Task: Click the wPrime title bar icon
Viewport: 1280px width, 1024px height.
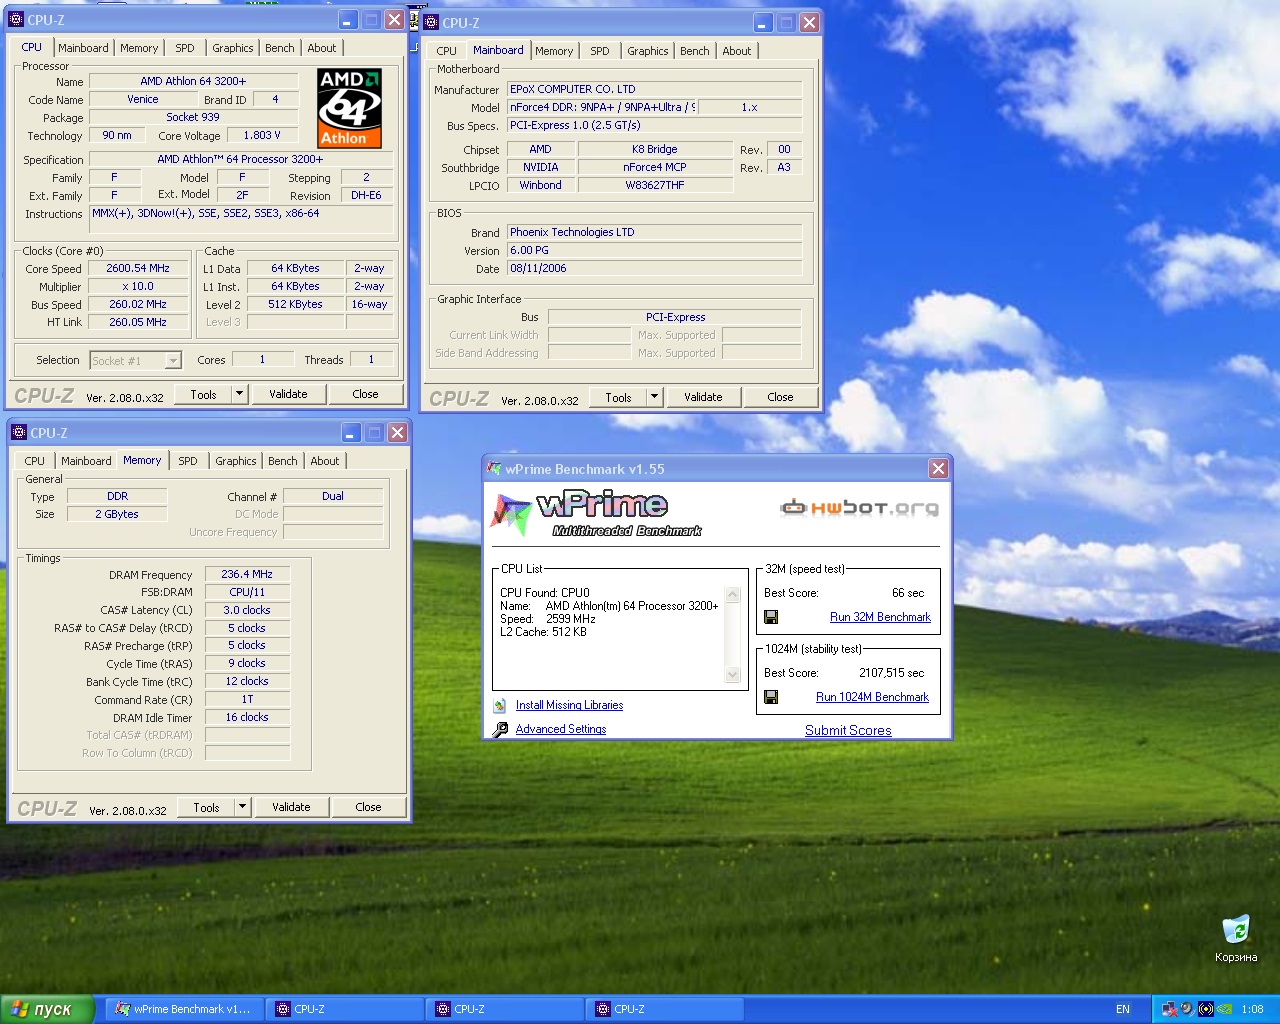Action: (494, 468)
